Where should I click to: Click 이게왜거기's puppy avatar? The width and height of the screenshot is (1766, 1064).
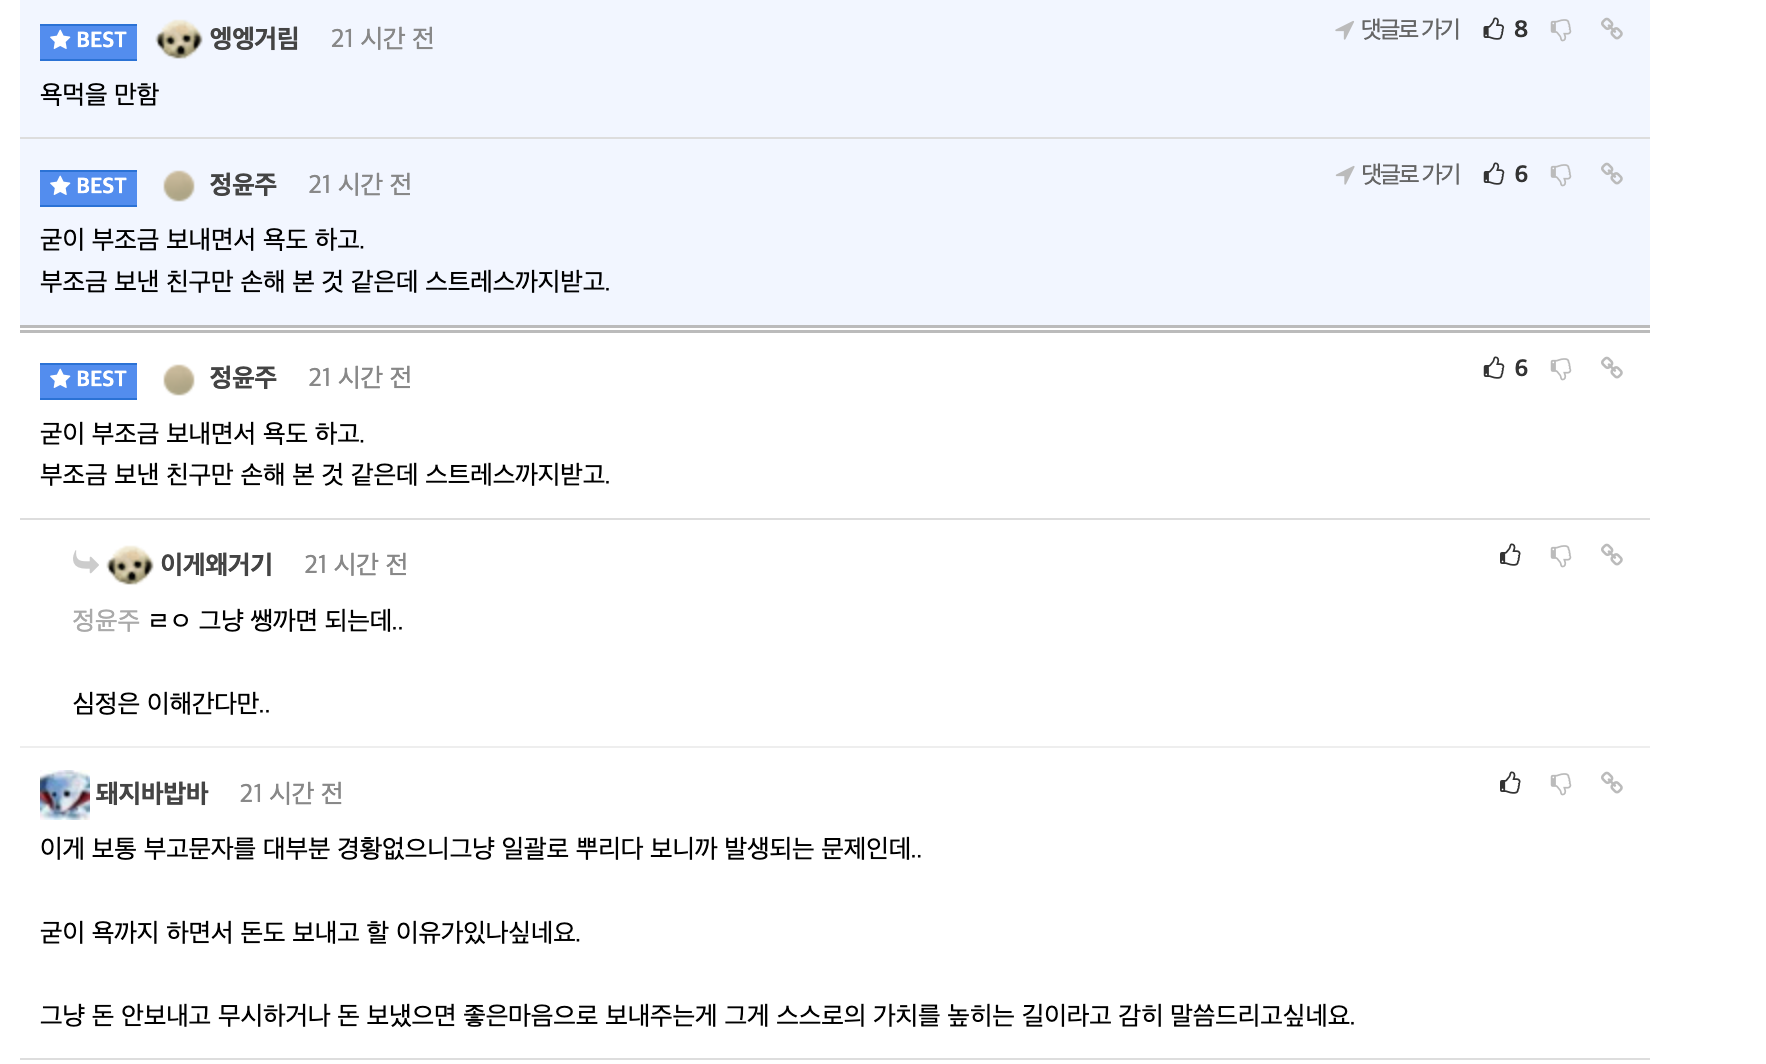(x=129, y=566)
